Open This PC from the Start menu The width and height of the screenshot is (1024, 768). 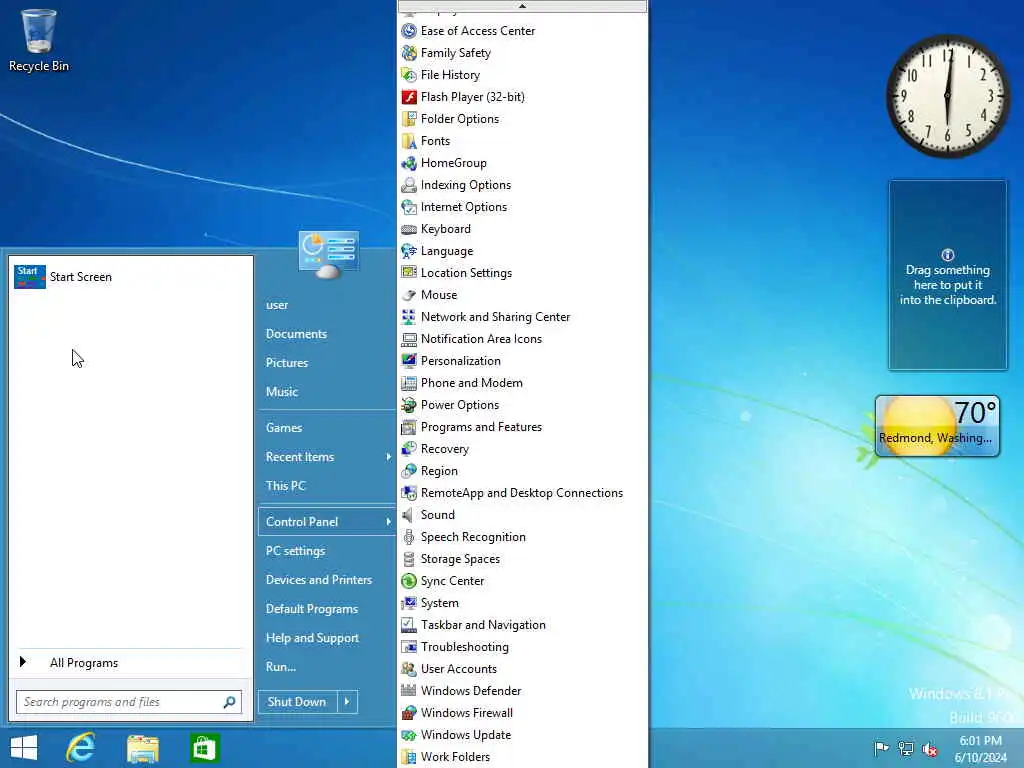(285, 486)
